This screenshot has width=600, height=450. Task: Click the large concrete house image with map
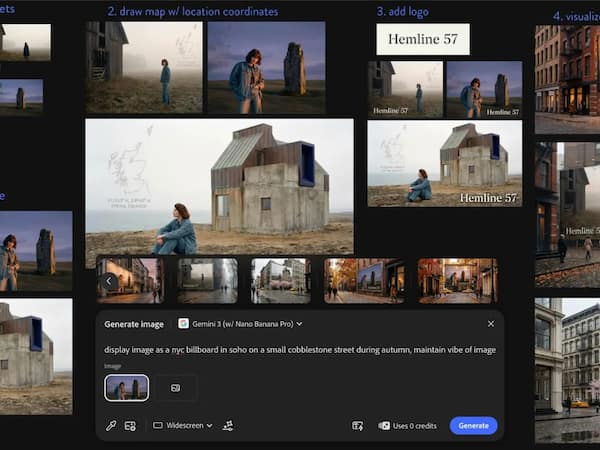pos(219,186)
